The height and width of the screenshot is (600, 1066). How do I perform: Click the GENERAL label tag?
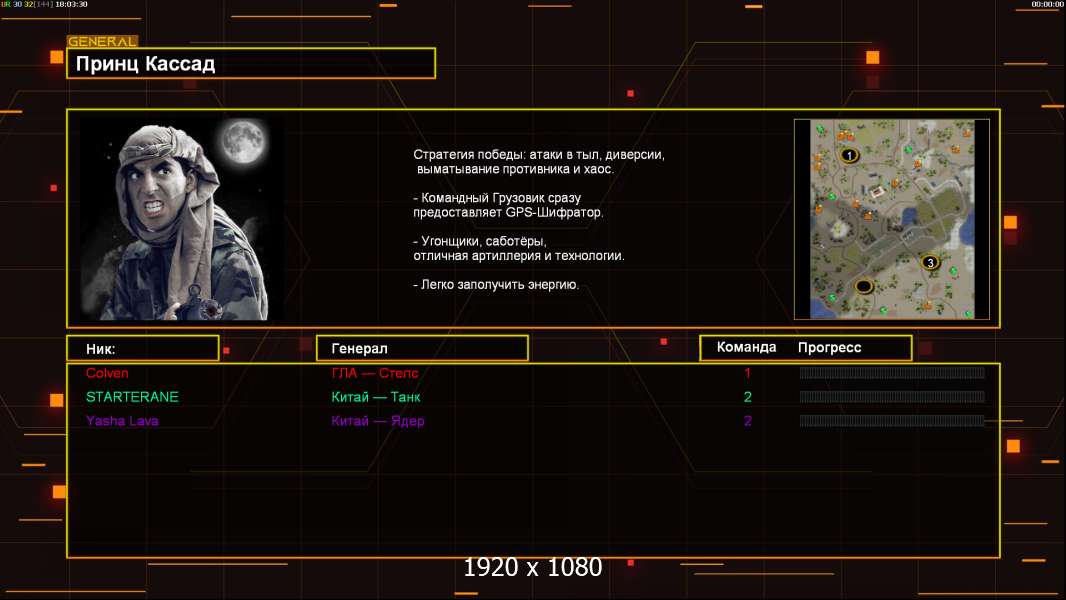[x=102, y=41]
